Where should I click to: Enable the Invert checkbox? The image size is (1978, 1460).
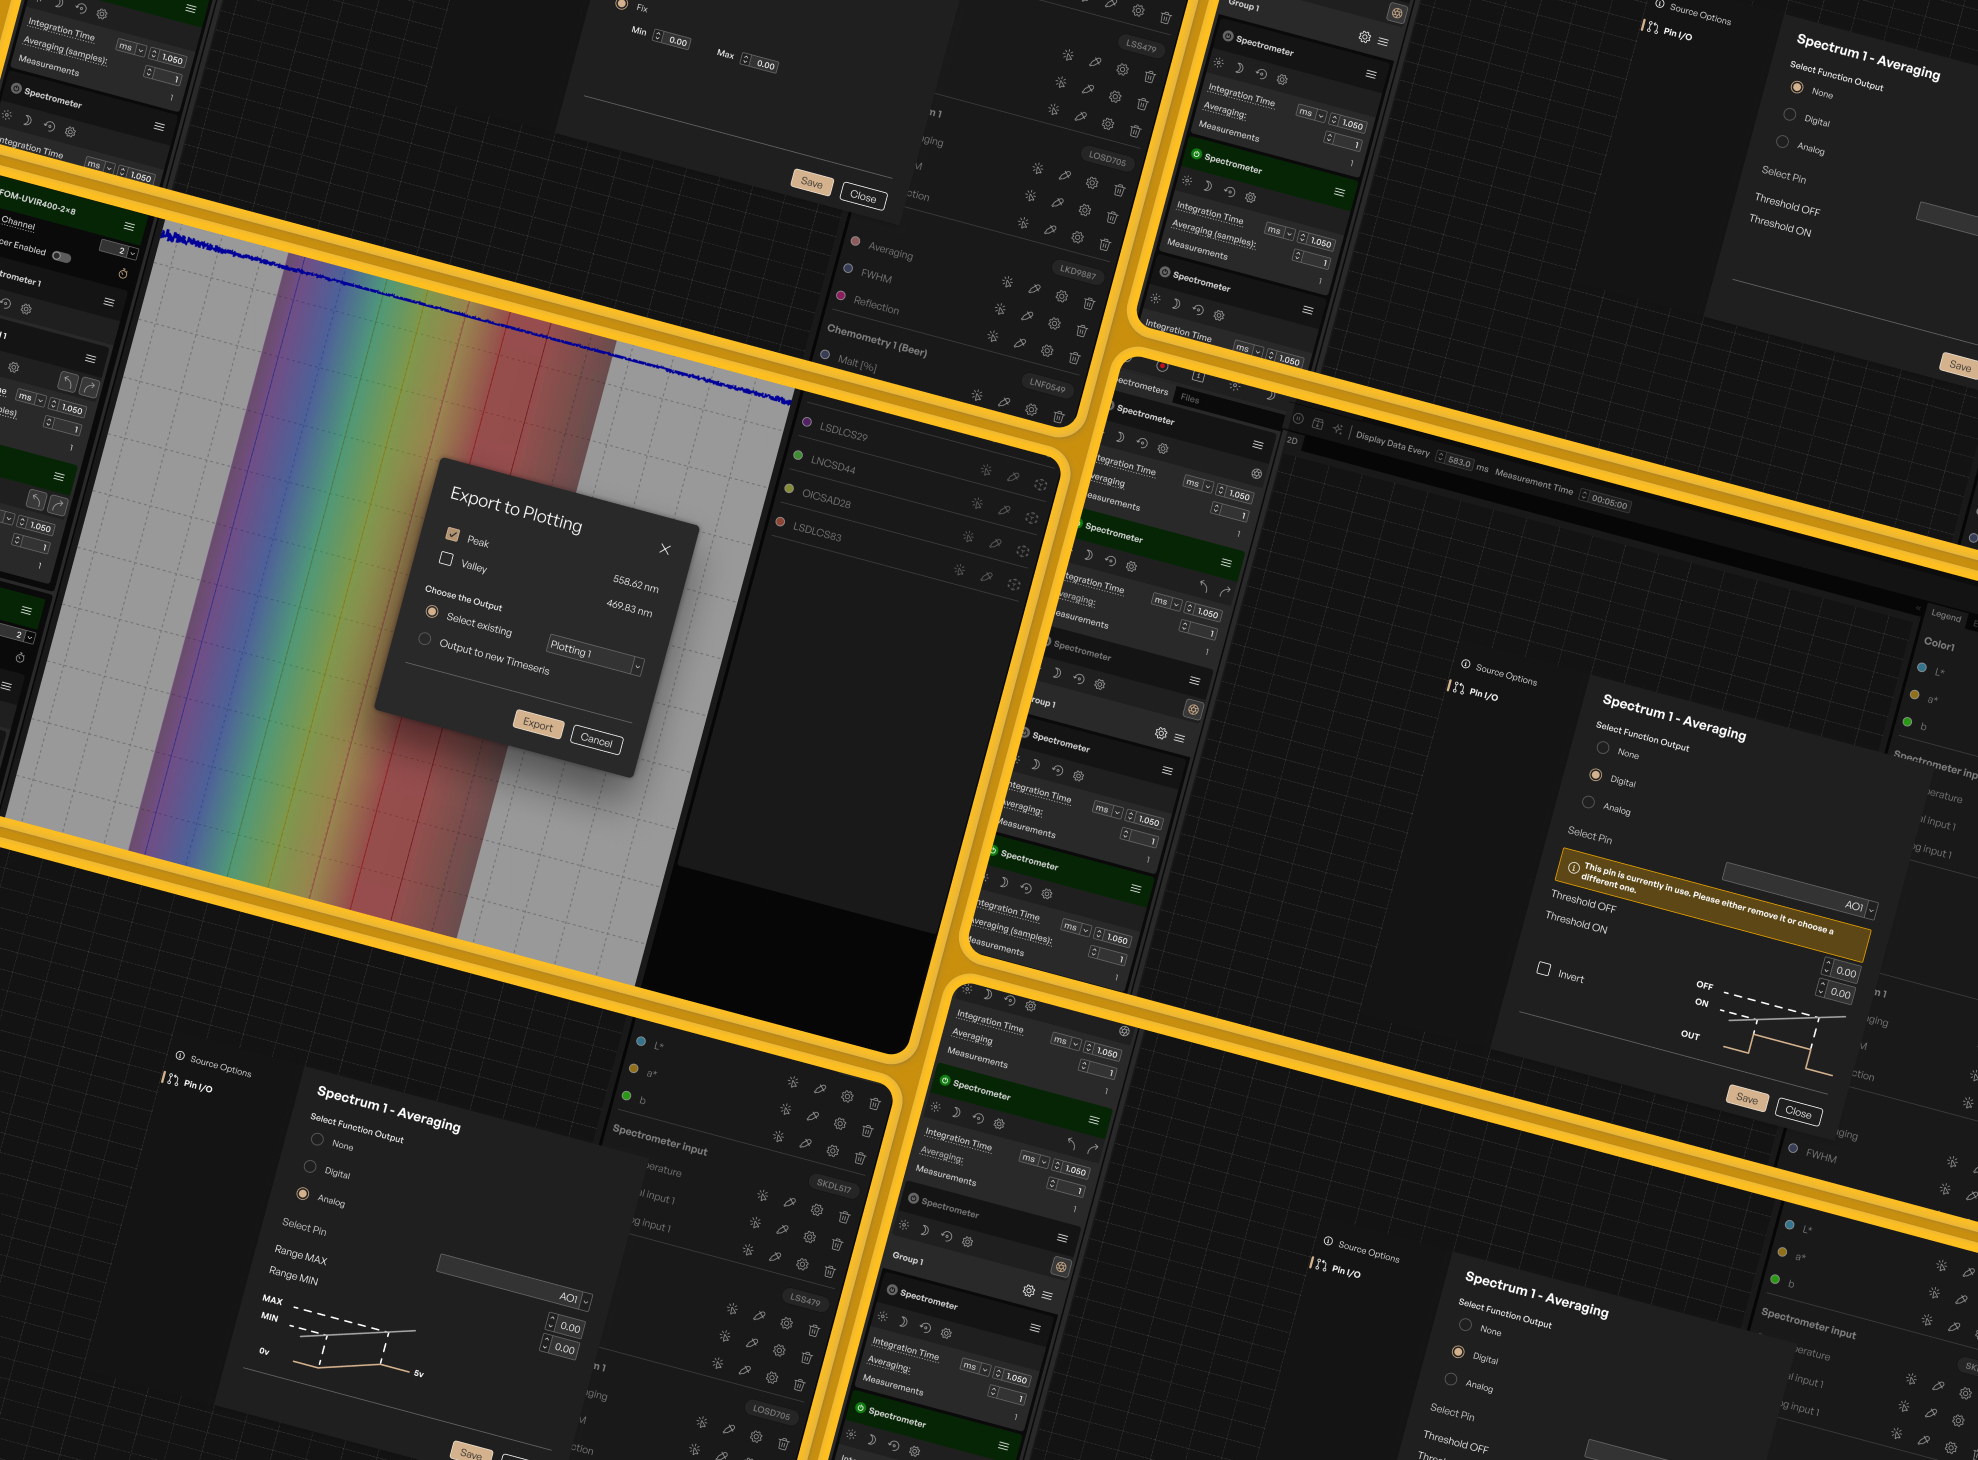(x=1544, y=969)
